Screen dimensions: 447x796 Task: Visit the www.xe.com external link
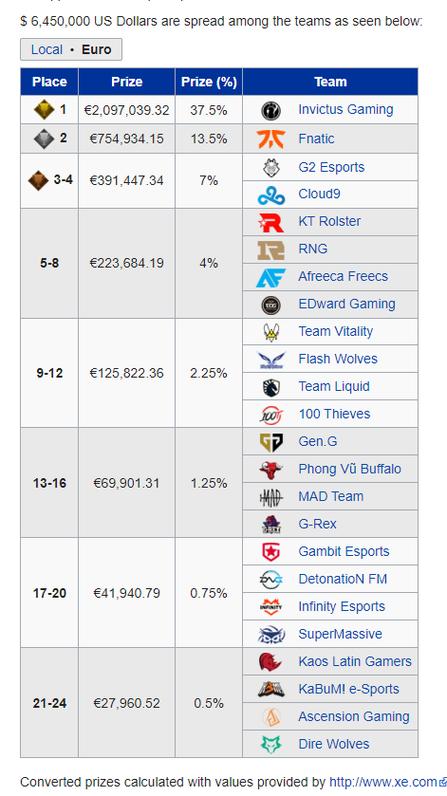[383, 782]
